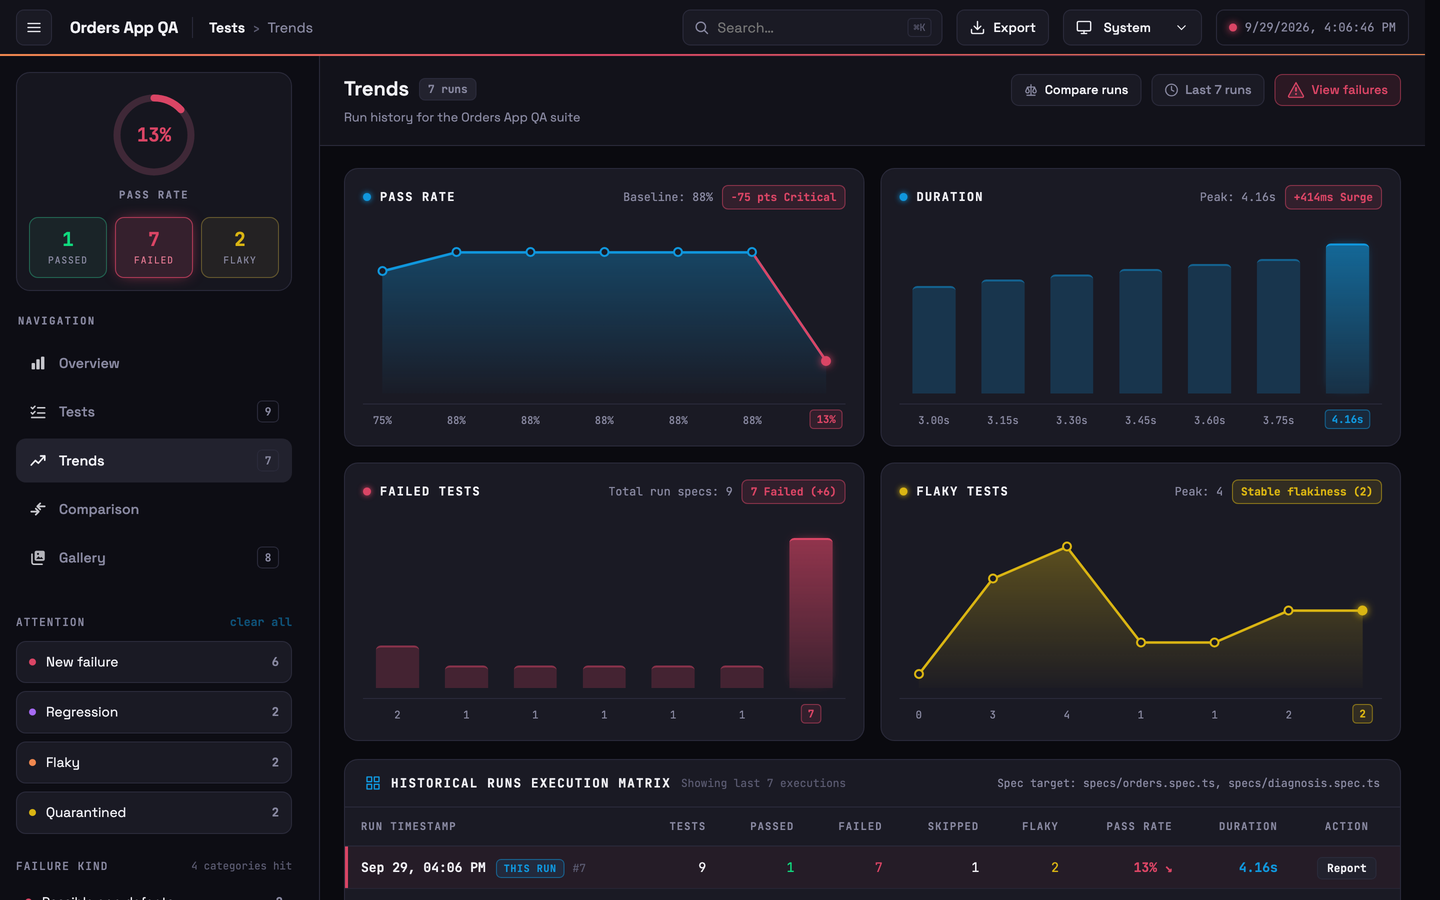1440x900 pixels.
Task: Click the Export button
Action: tap(1002, 28)
